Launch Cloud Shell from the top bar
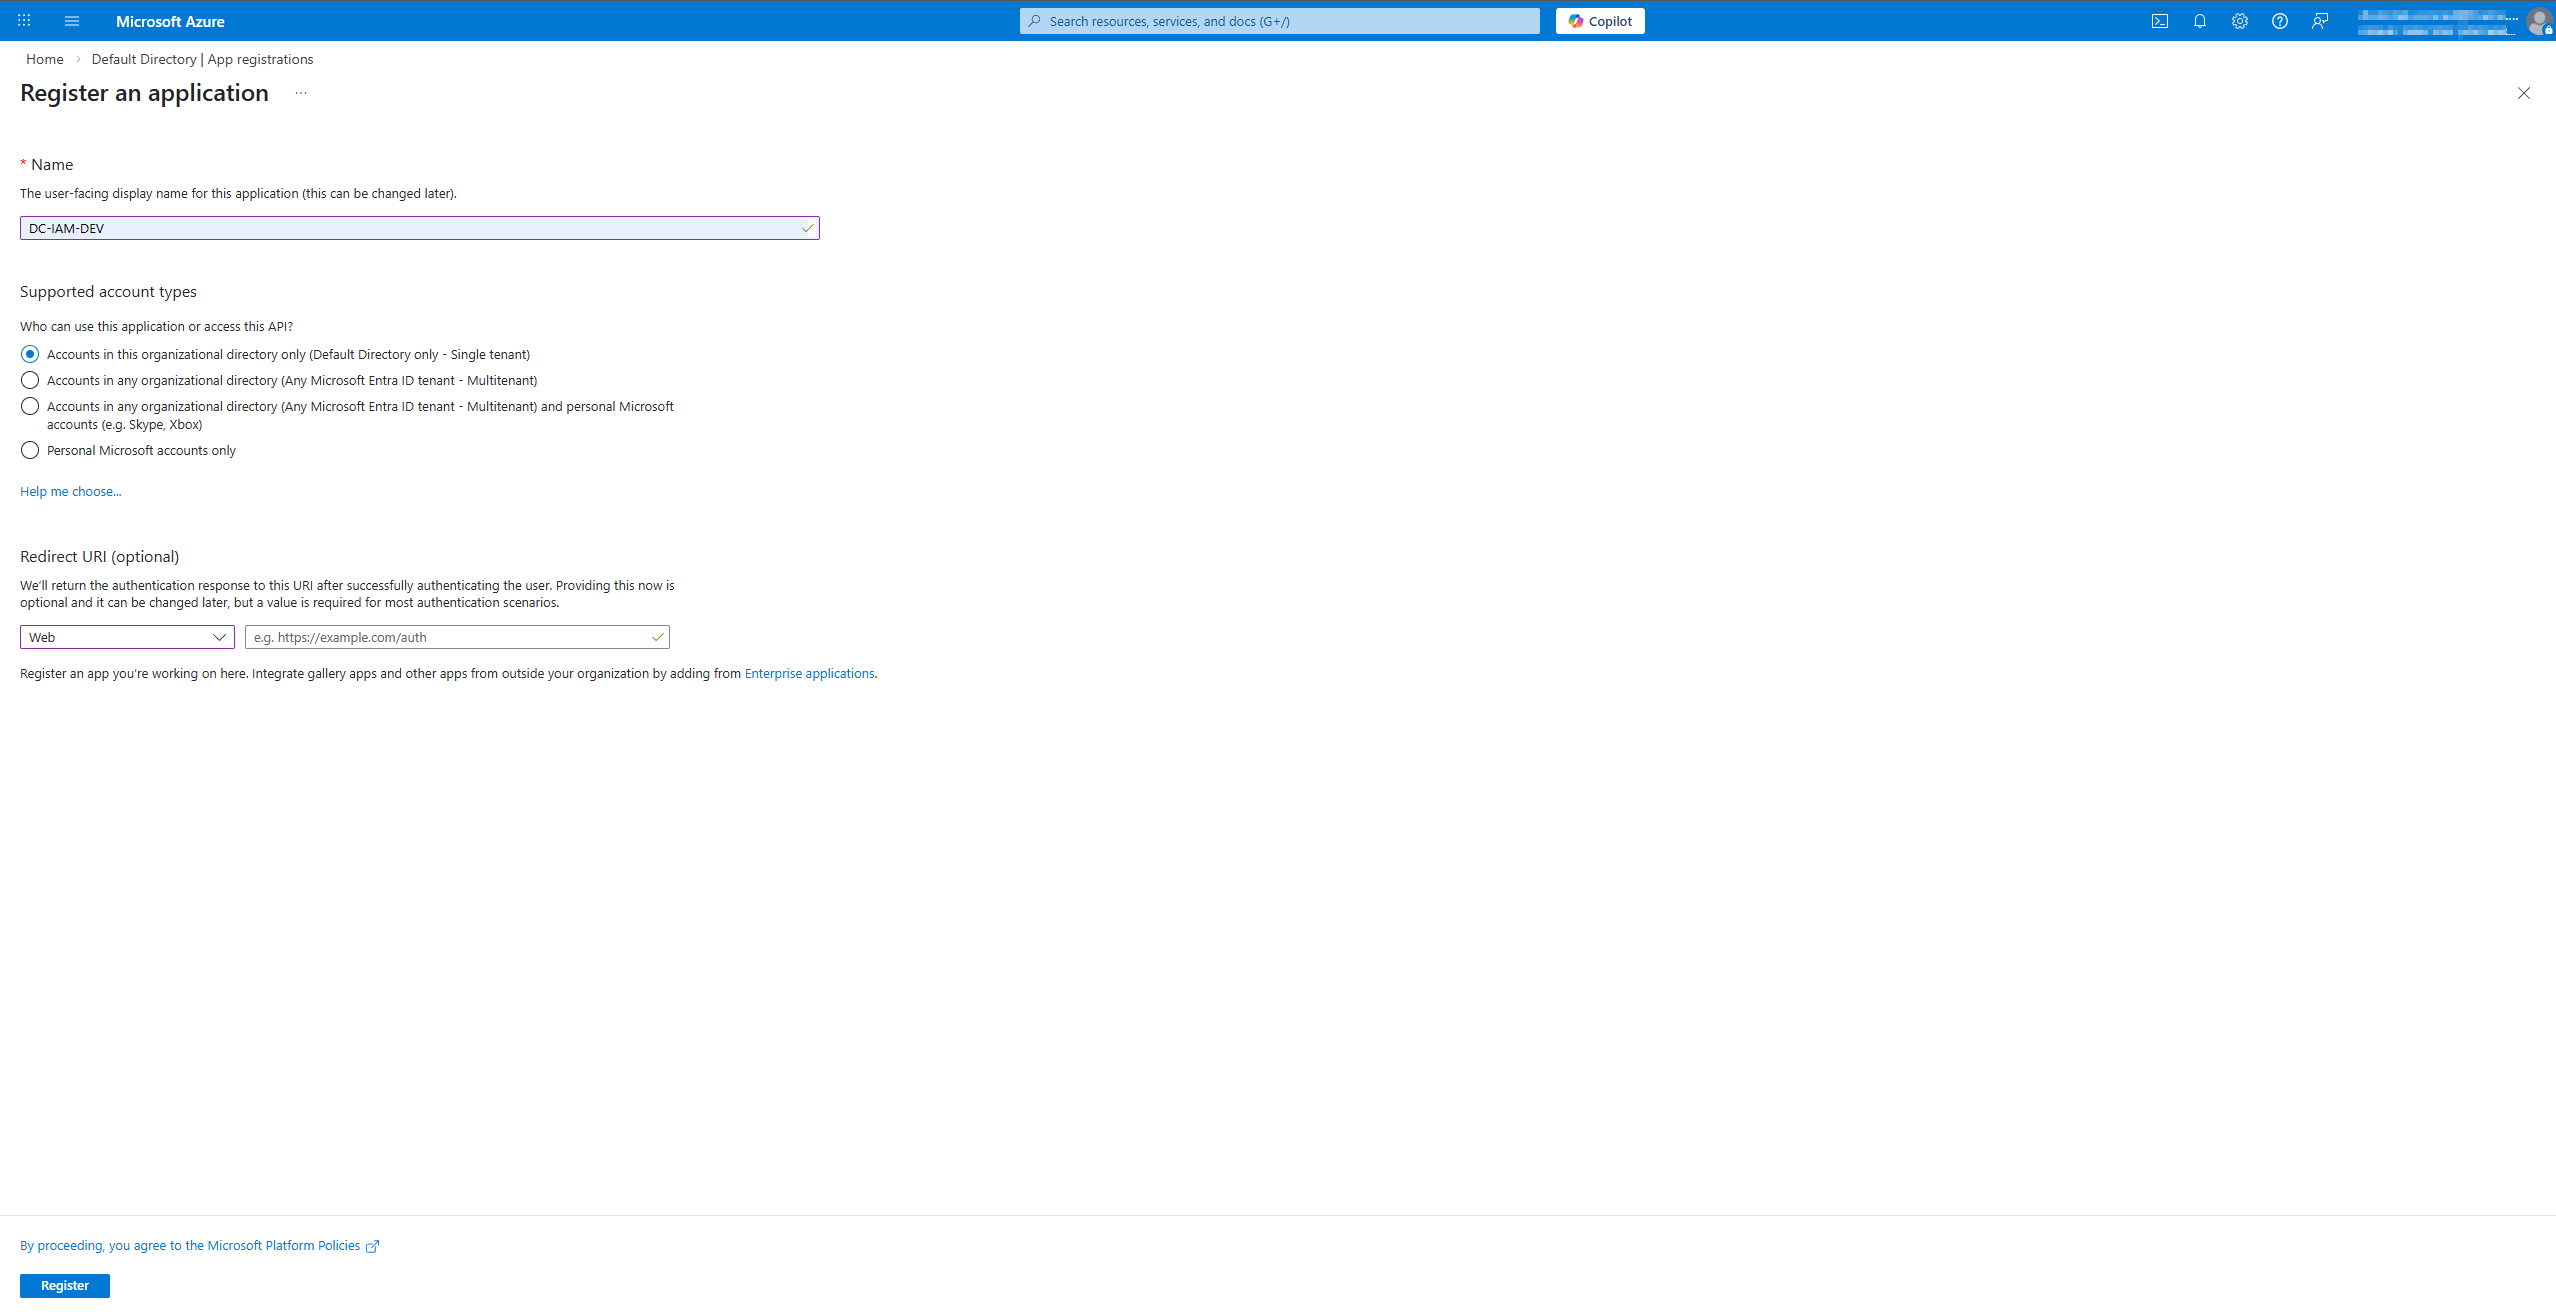 pos(2160,20)
